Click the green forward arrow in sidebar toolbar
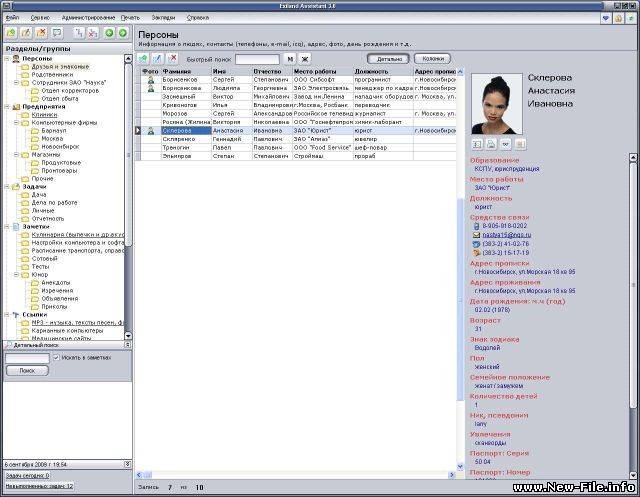This screenshot has width=640, height=497. coord(122,33)
